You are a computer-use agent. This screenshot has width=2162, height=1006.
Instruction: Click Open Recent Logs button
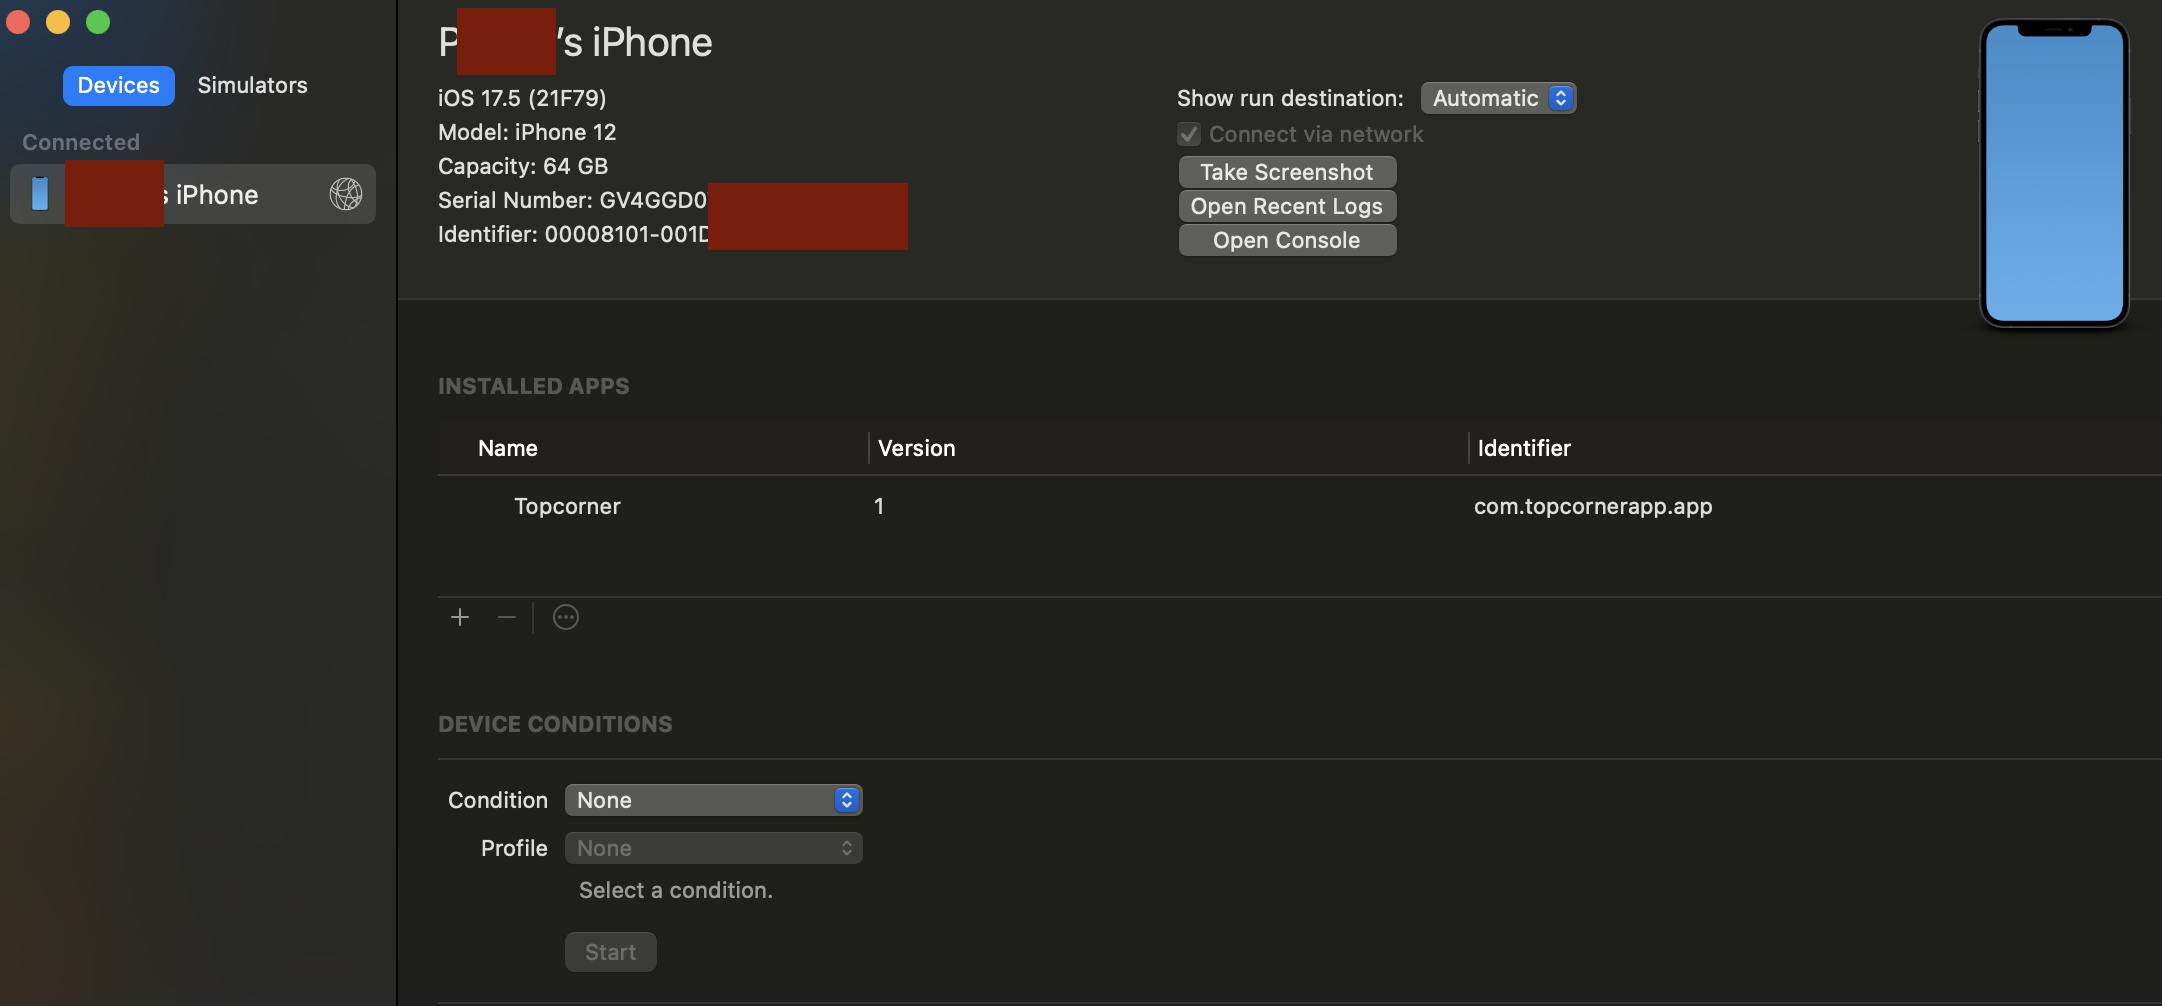pyautogui.click(x=1287, y=206)
